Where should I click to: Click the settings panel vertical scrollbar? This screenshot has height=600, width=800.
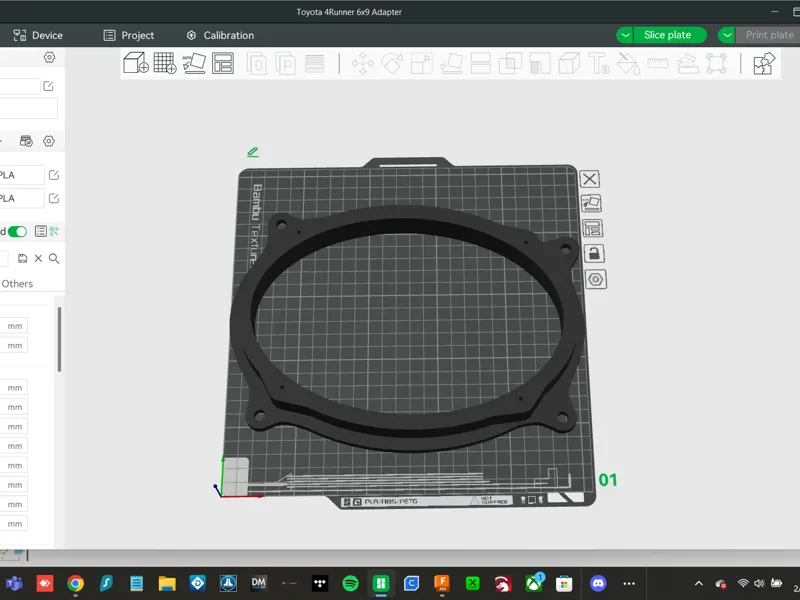(59, 339)
